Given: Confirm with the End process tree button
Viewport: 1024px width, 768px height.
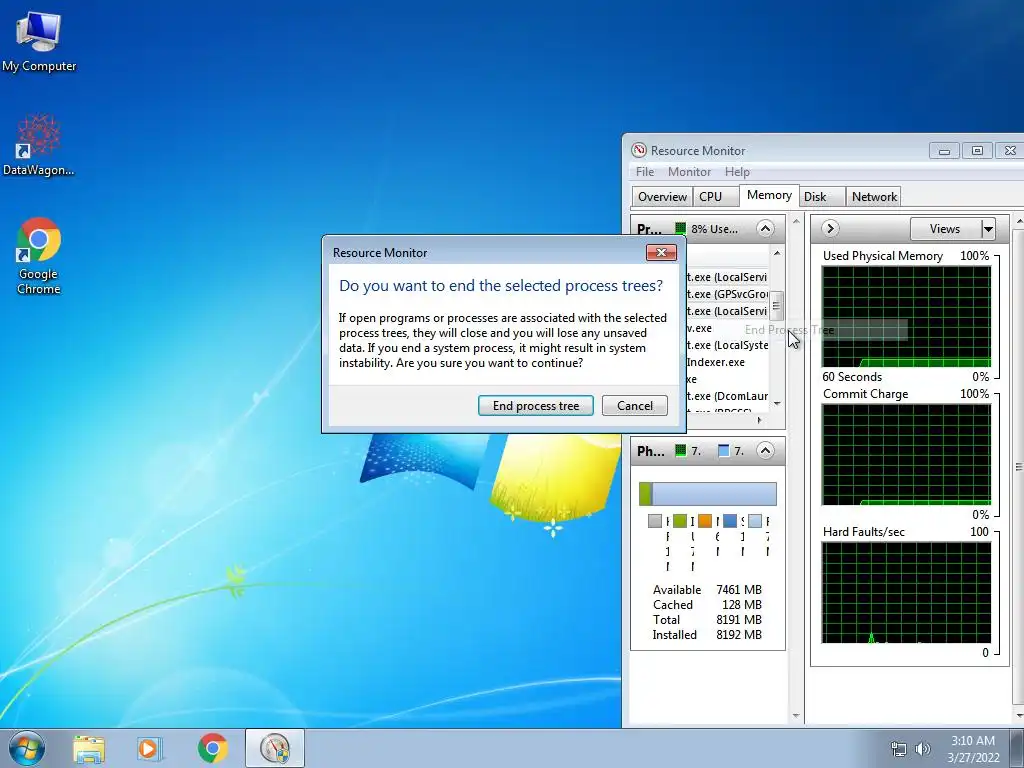Looking at the screenshot, I should coord(536,406).
